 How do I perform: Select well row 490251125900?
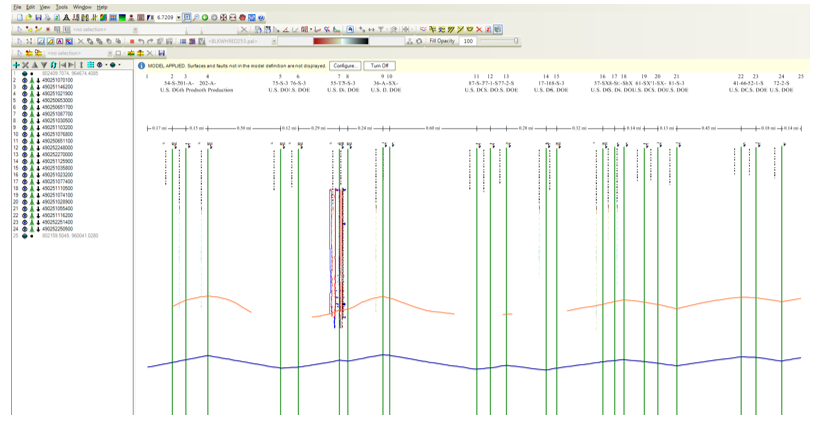click(x=58, y=161)
